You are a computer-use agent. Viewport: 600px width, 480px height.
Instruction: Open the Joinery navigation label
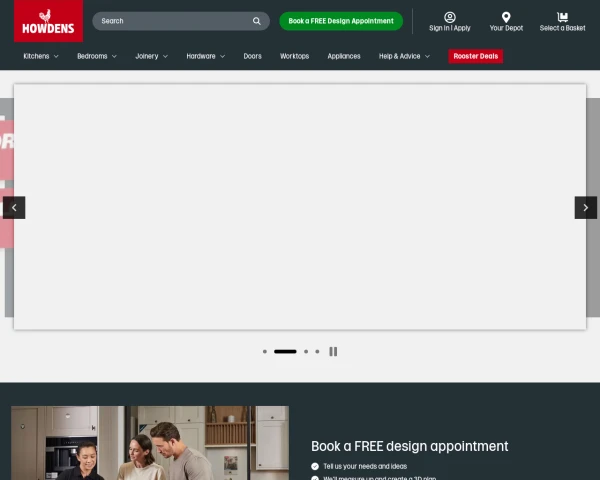pyautogui.click(x=147, y=56)
